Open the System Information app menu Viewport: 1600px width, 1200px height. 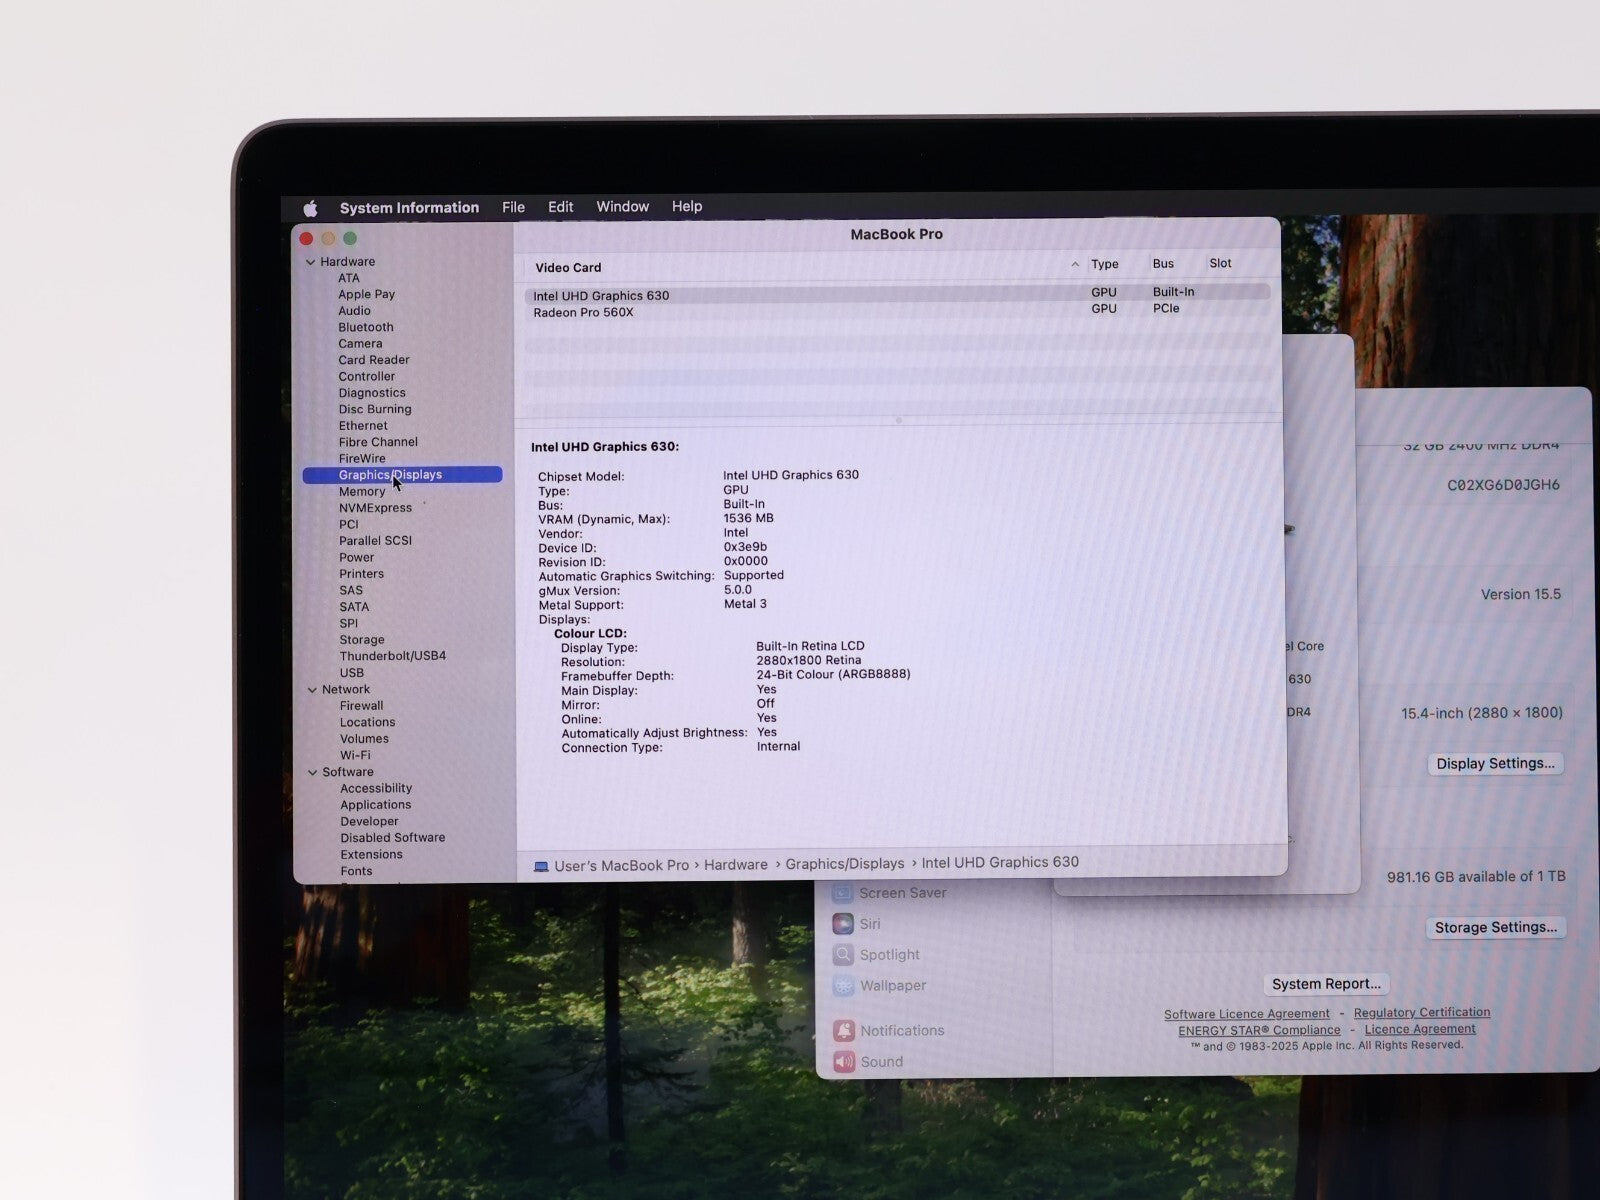(x=409, y=208)
